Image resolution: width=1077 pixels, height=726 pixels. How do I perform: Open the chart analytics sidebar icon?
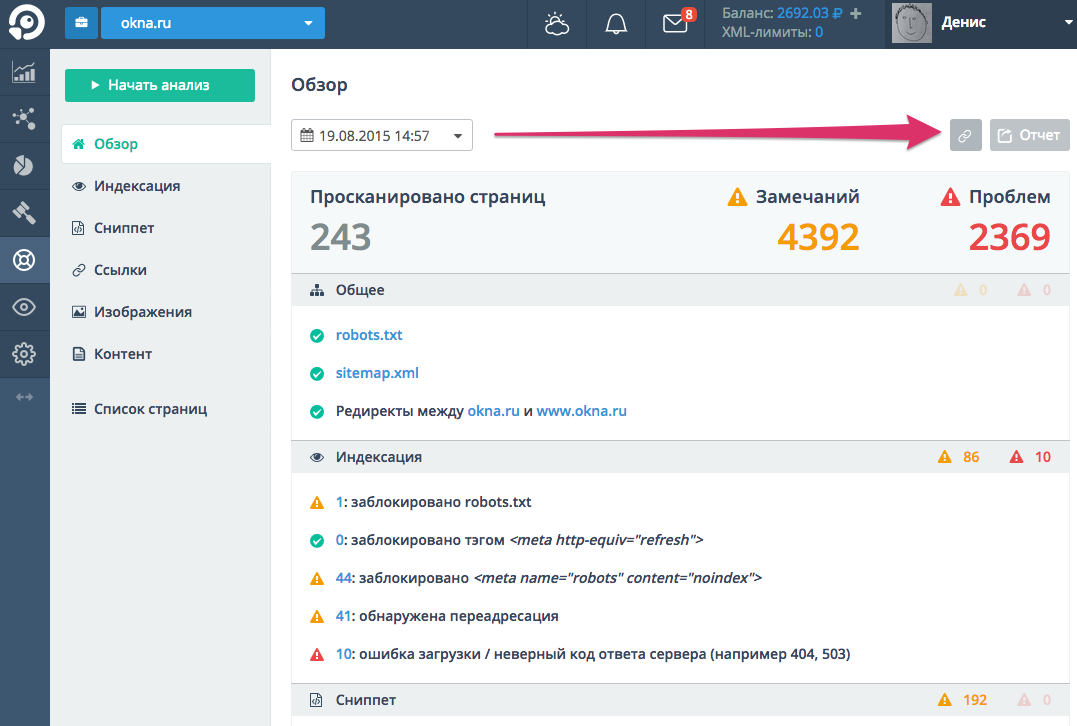click(x=24, y=72)
